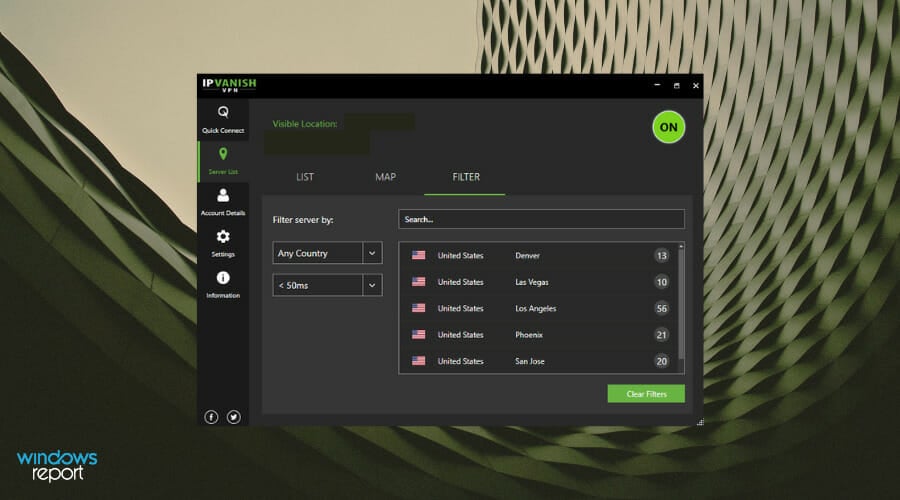Switch to the LIST tab

(305, 177)
